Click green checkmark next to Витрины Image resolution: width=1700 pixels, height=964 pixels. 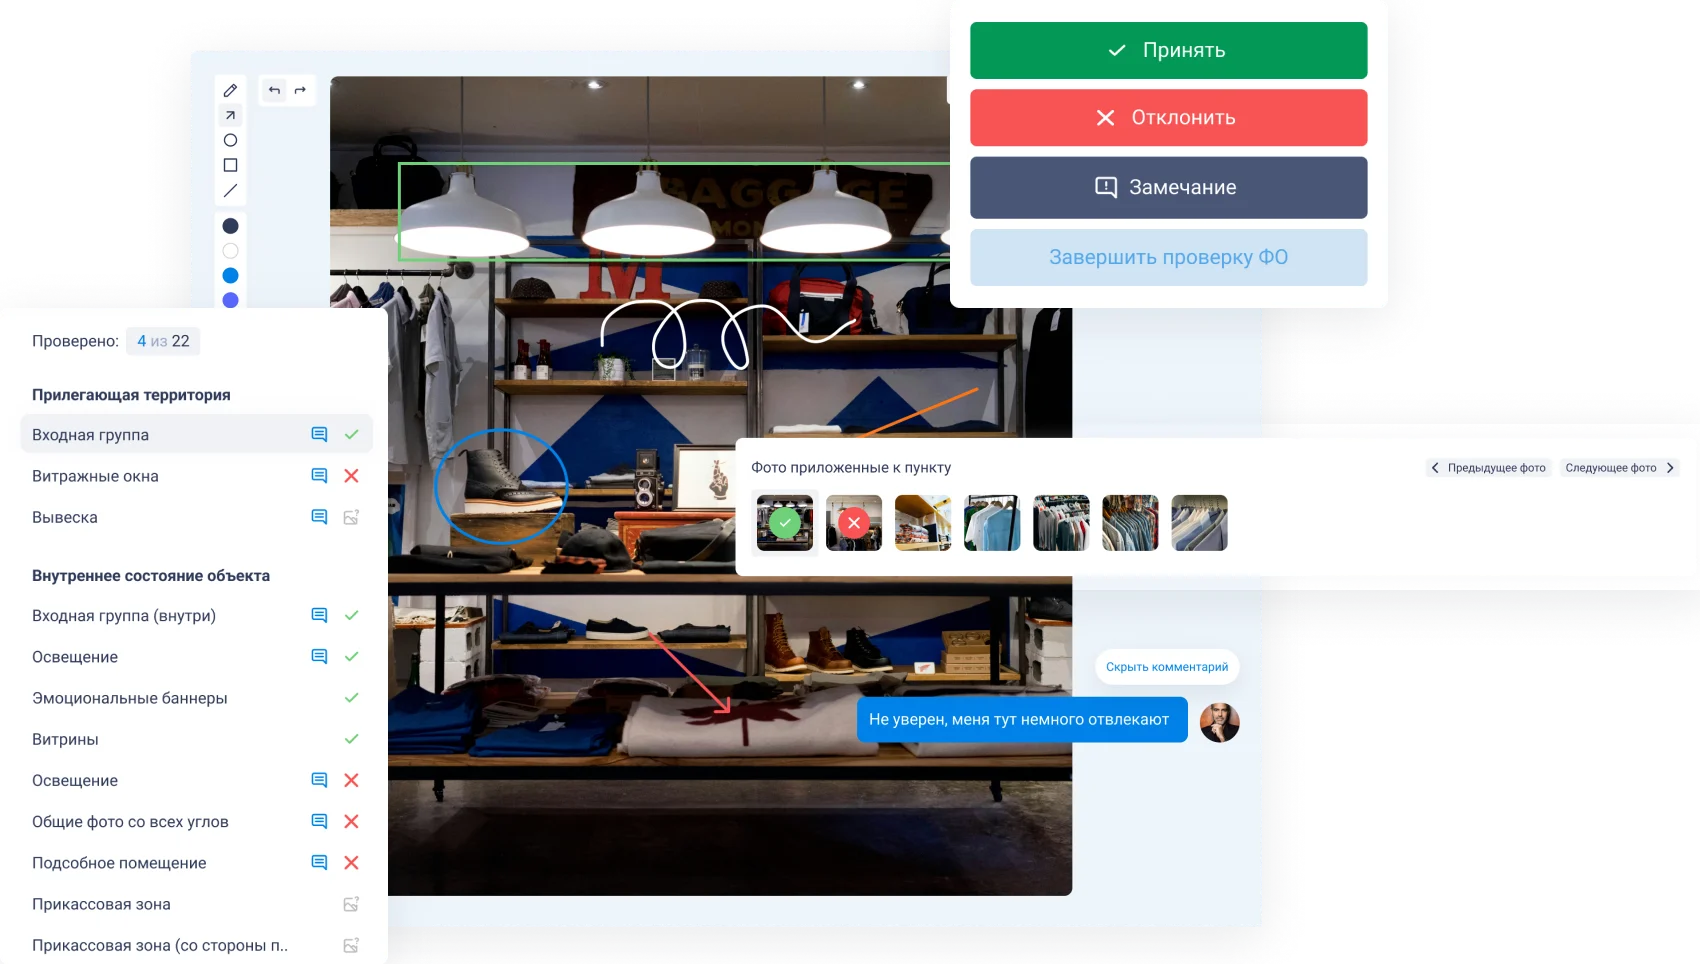351,739
